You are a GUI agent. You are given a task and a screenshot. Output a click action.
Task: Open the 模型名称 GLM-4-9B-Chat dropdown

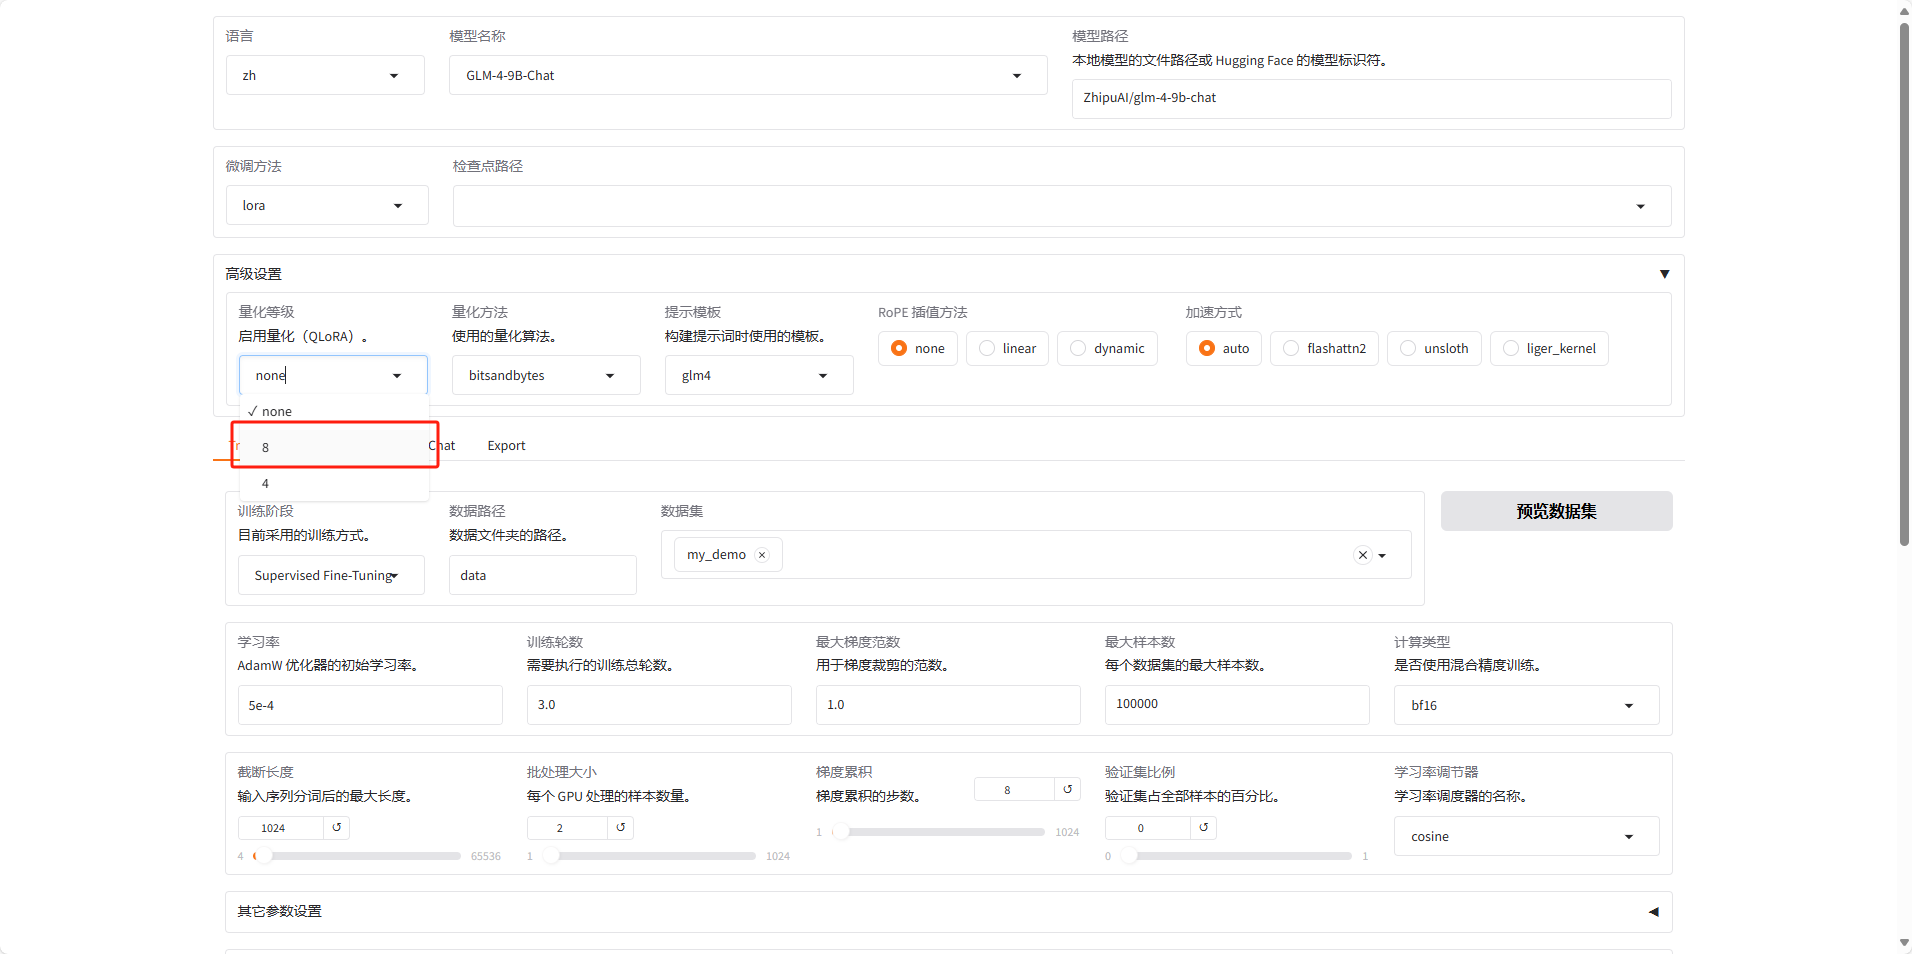747,76
